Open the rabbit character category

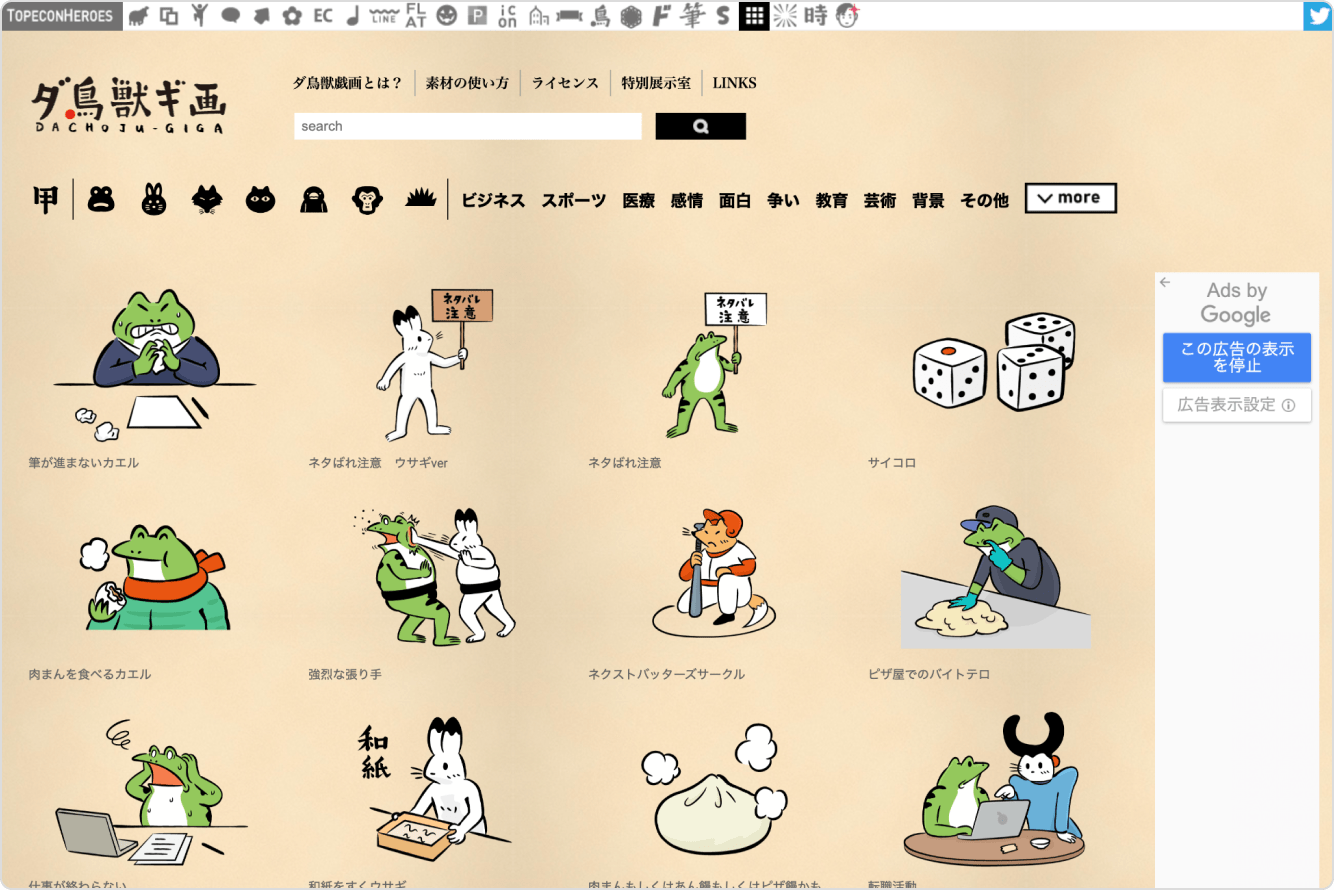pos(154,199)
